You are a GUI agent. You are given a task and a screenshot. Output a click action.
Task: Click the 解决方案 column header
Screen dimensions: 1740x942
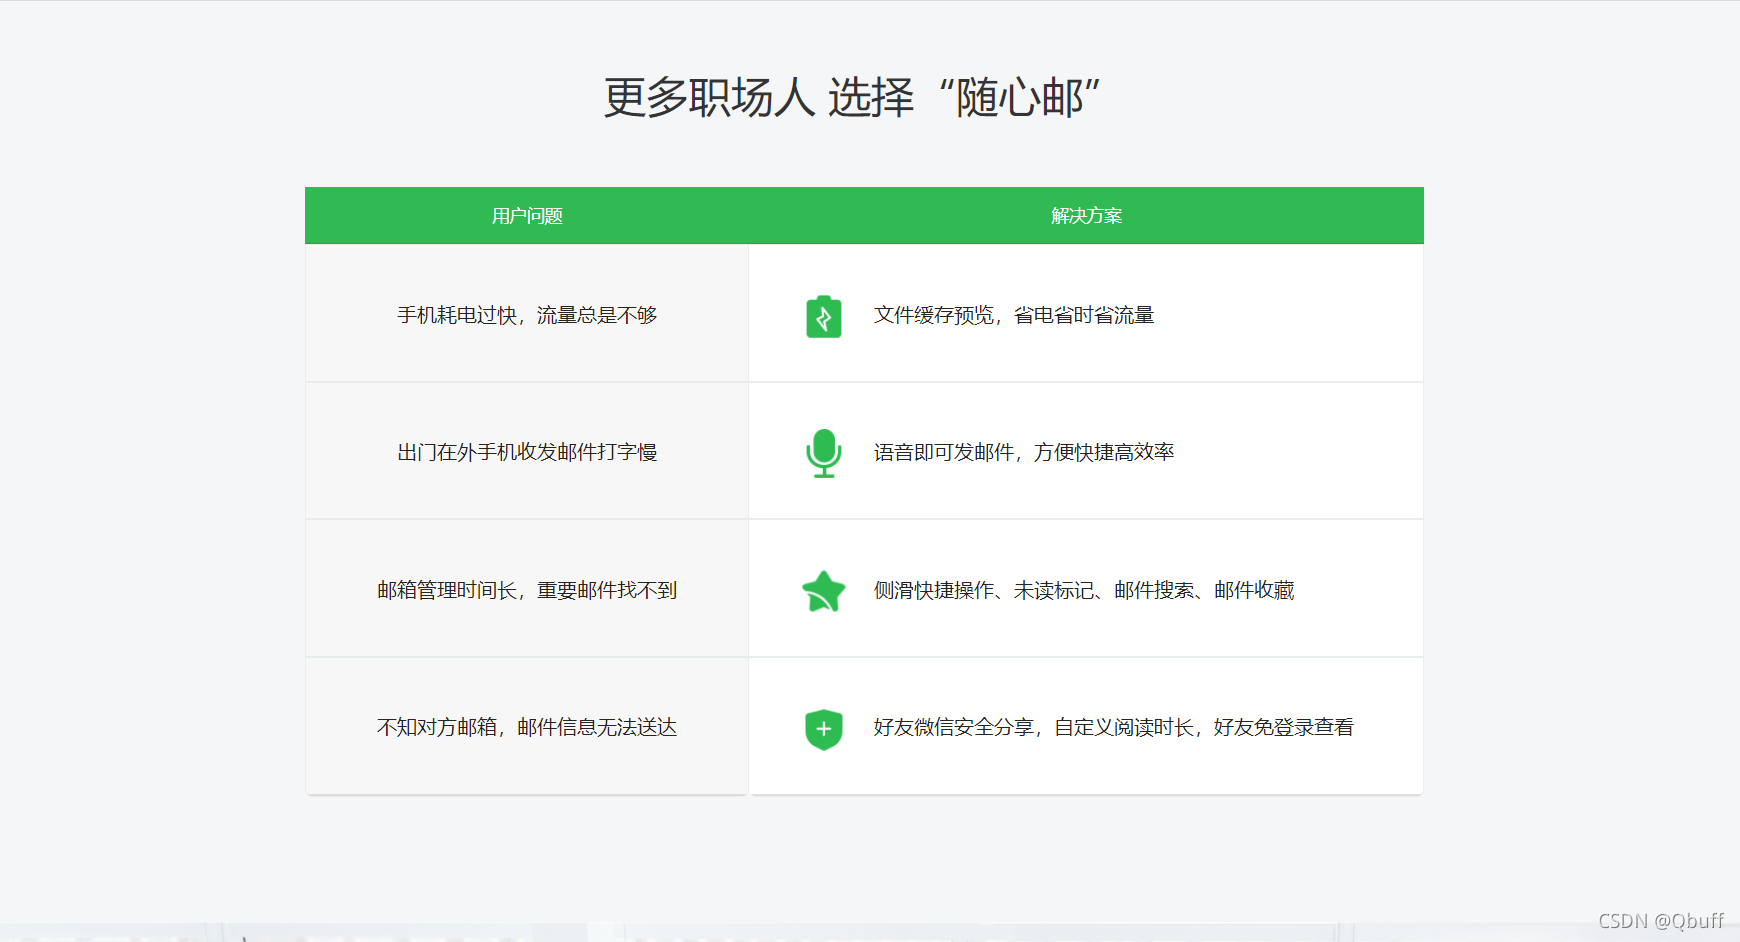[x=1086, y=216]
